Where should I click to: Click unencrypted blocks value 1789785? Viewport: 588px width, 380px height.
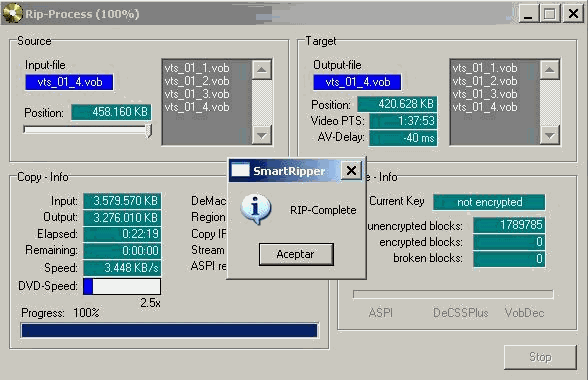509,225
